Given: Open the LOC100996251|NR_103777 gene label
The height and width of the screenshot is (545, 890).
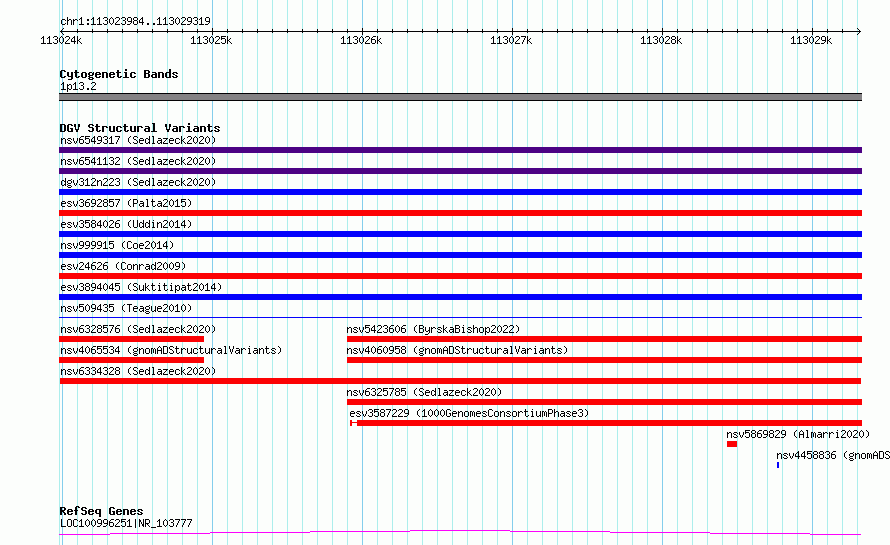Looking at the screenshot, I should pyautogui.click(x=126, y=523).
